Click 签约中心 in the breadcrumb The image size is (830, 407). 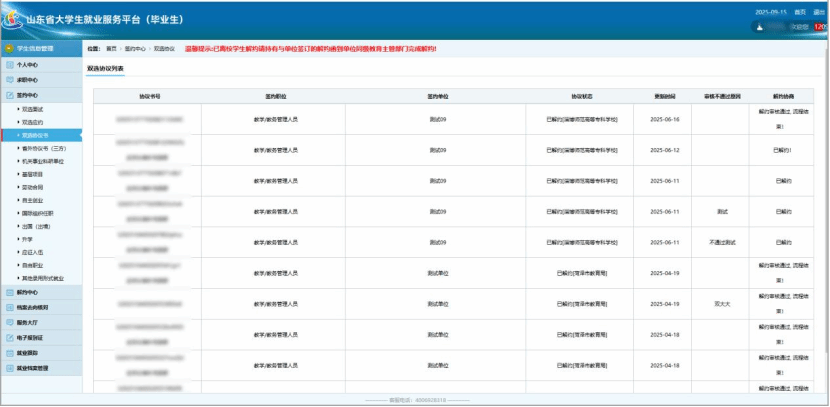135,48
